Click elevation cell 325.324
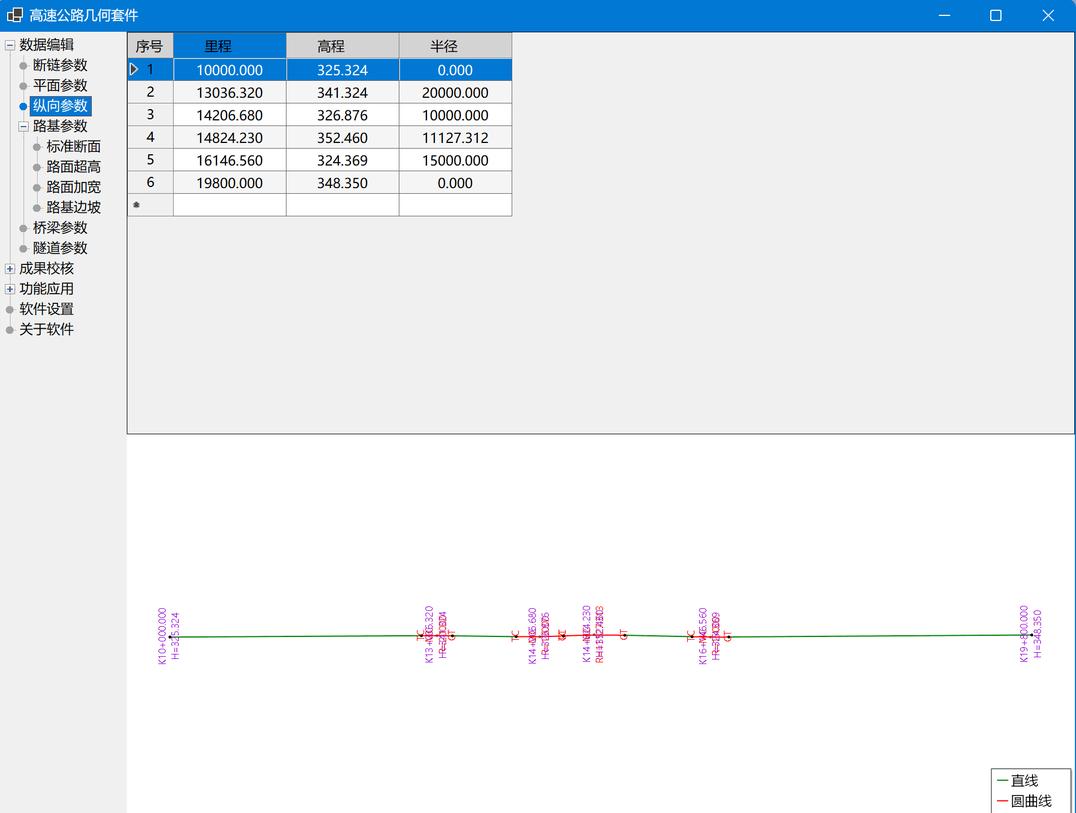1076x813 pixels. (x=342, y=70)
